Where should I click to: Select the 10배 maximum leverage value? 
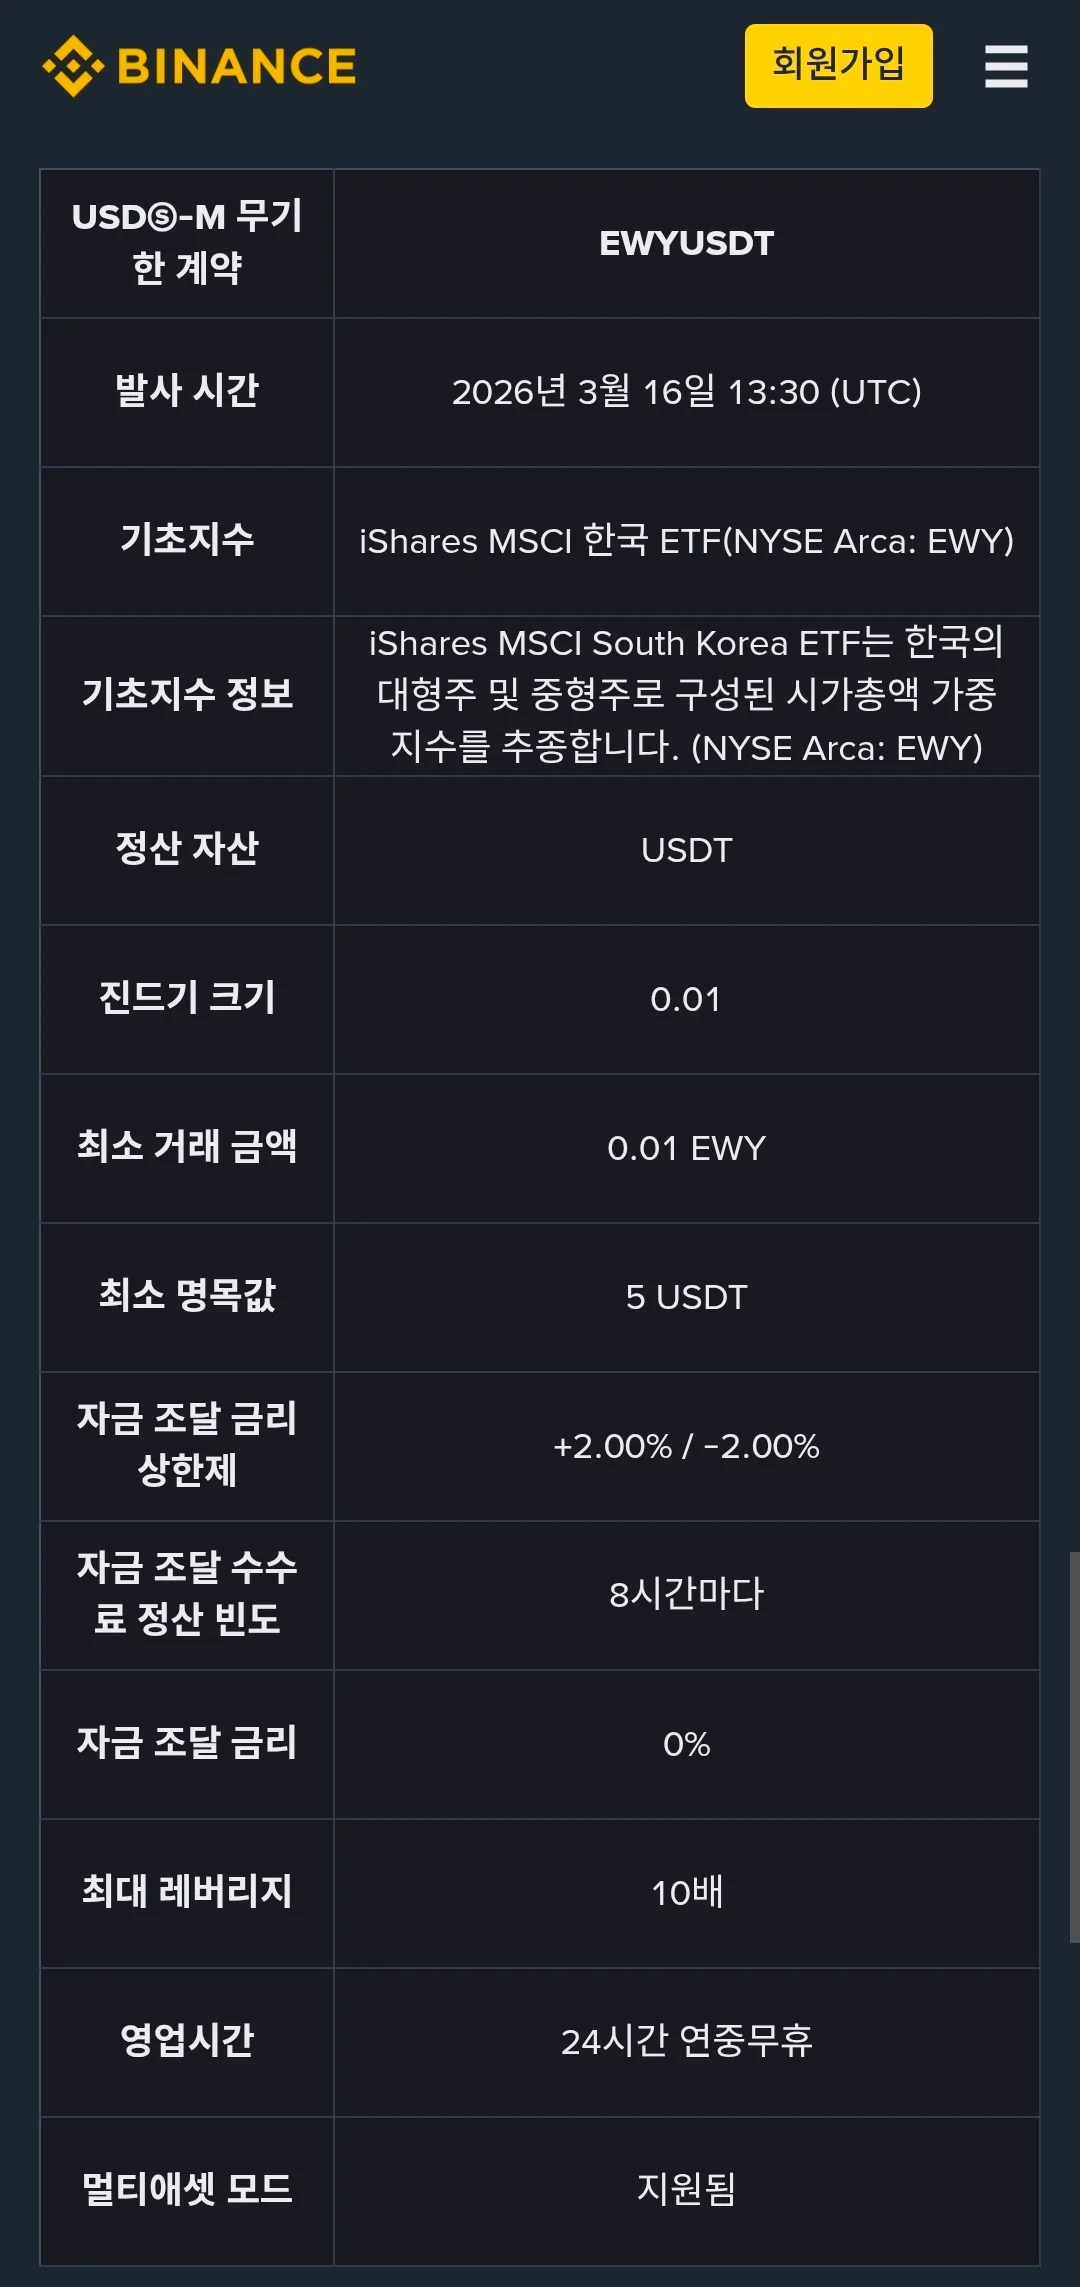(688, 1893)
